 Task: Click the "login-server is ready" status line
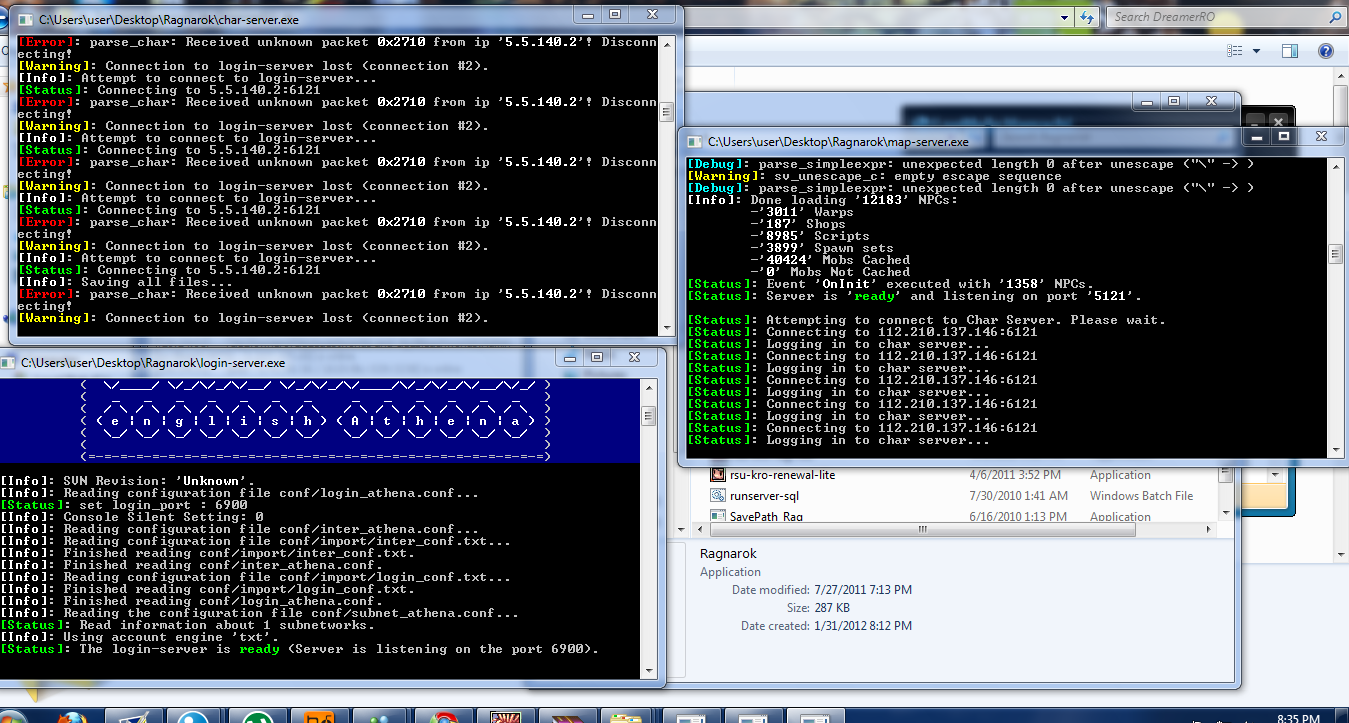click(300, 649)
